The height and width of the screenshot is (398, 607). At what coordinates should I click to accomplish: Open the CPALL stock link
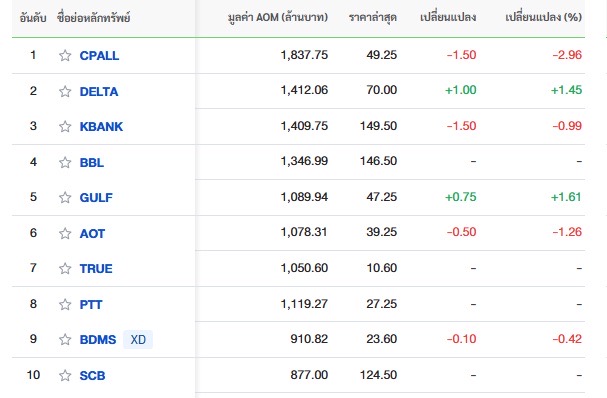(x=99, y=56)
